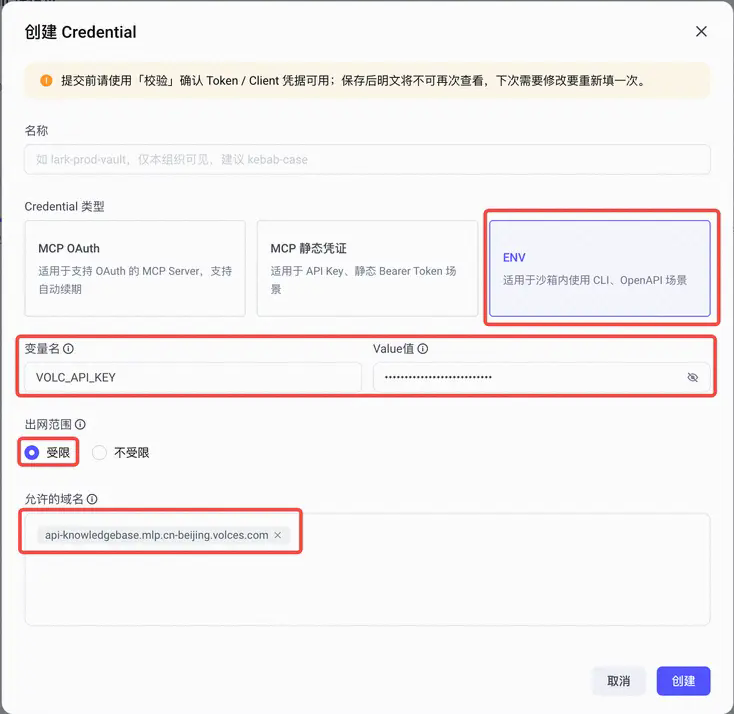This screenshot has height=714, width=734.
Task: Submit with the 创建 button
Action: (x=683, y=681)
